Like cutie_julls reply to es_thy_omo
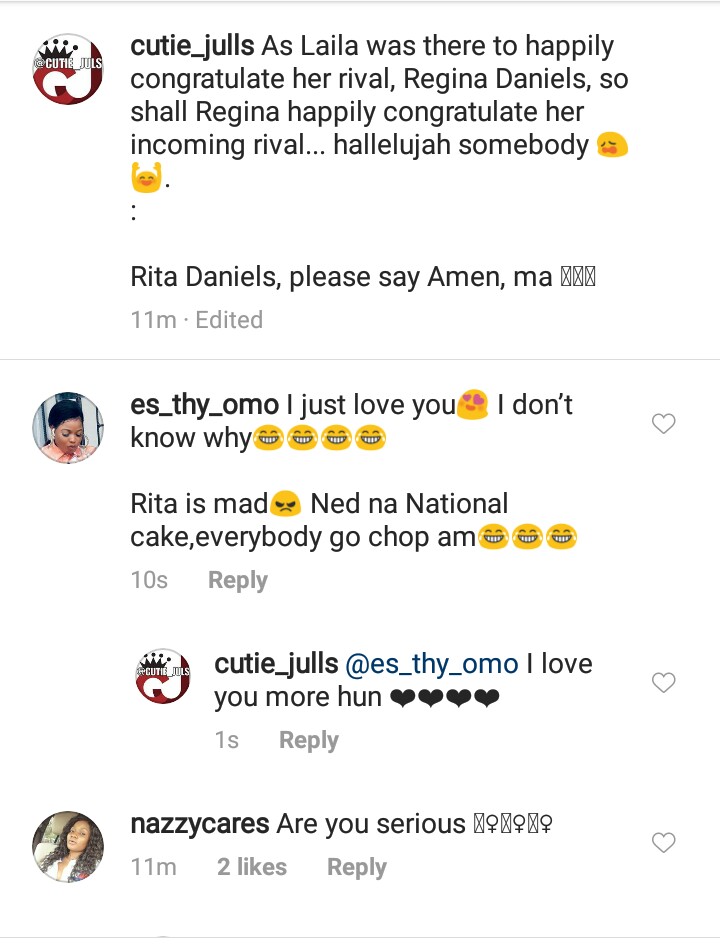This screenshot has width=720, height=949. 664,683
